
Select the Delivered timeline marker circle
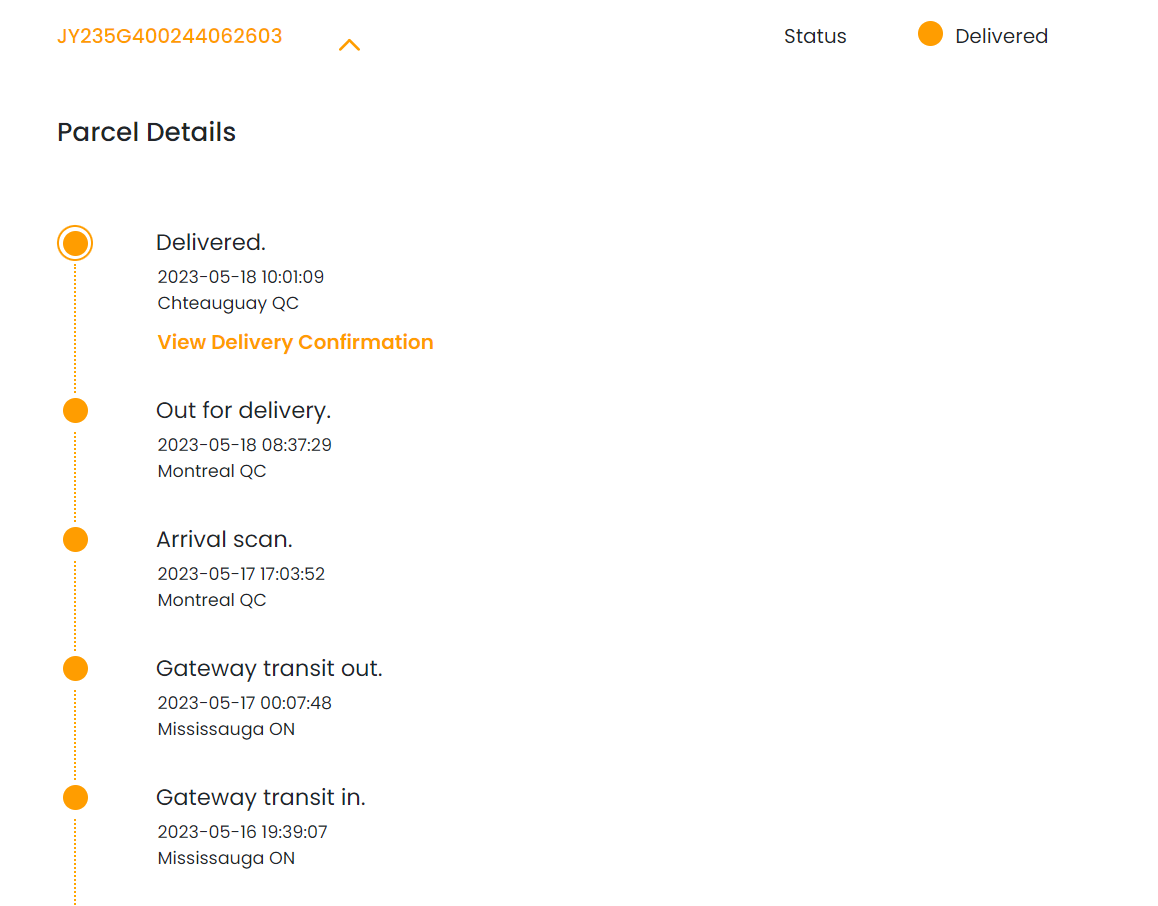75,243
